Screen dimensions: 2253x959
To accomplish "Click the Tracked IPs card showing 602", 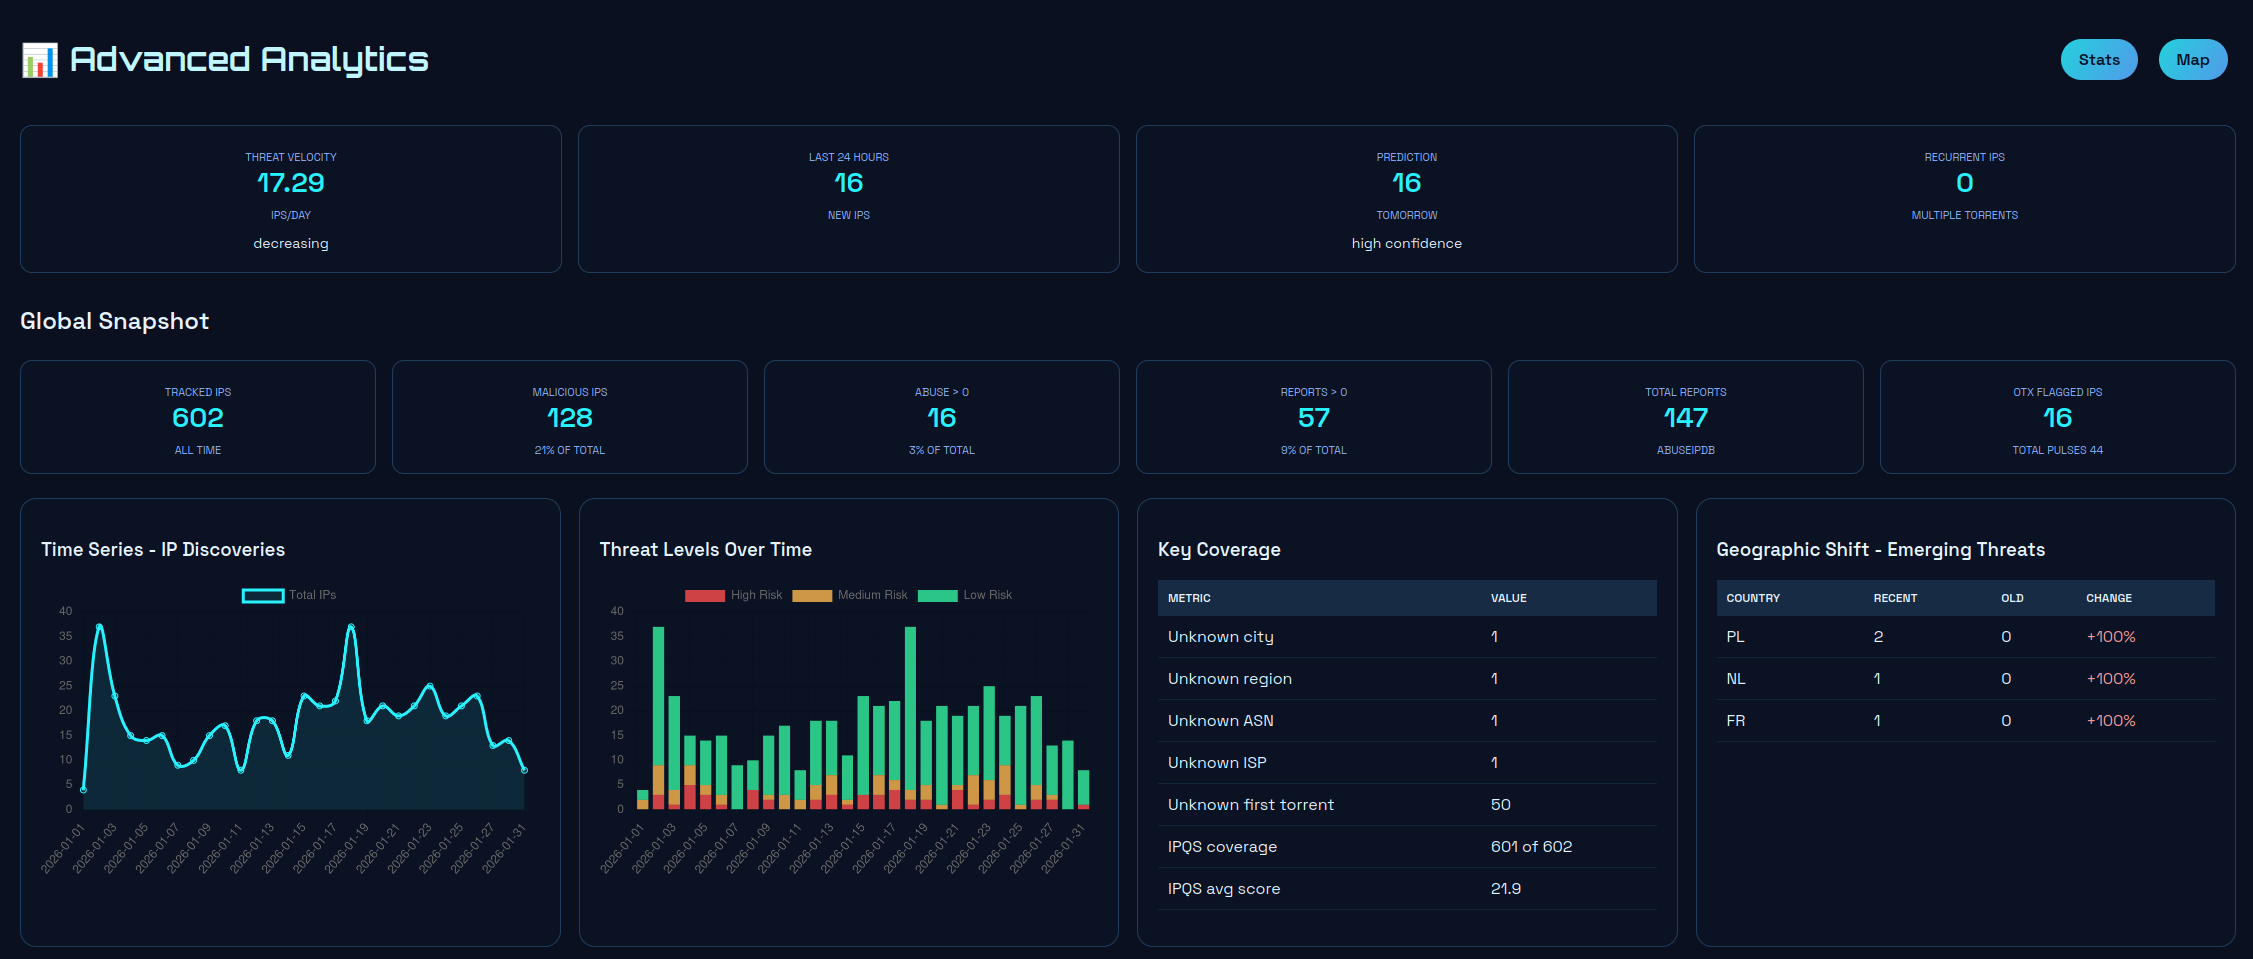I will pyautogui.click(x=197, y=417).
